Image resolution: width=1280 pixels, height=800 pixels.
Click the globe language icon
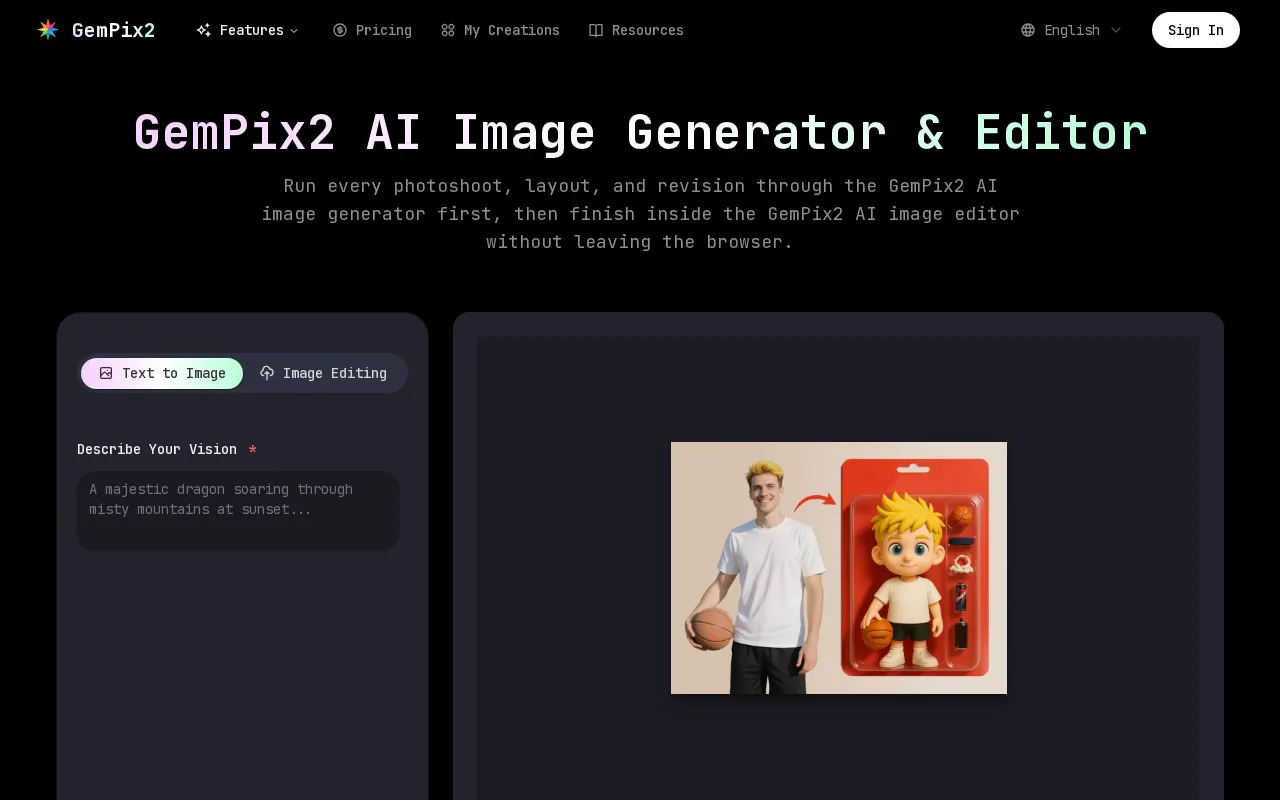point(1028,30)
